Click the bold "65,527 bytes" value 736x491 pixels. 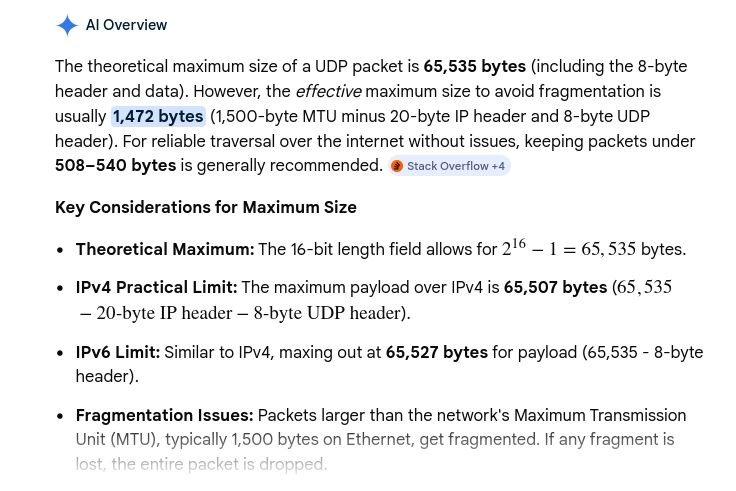tap(436, 352)
